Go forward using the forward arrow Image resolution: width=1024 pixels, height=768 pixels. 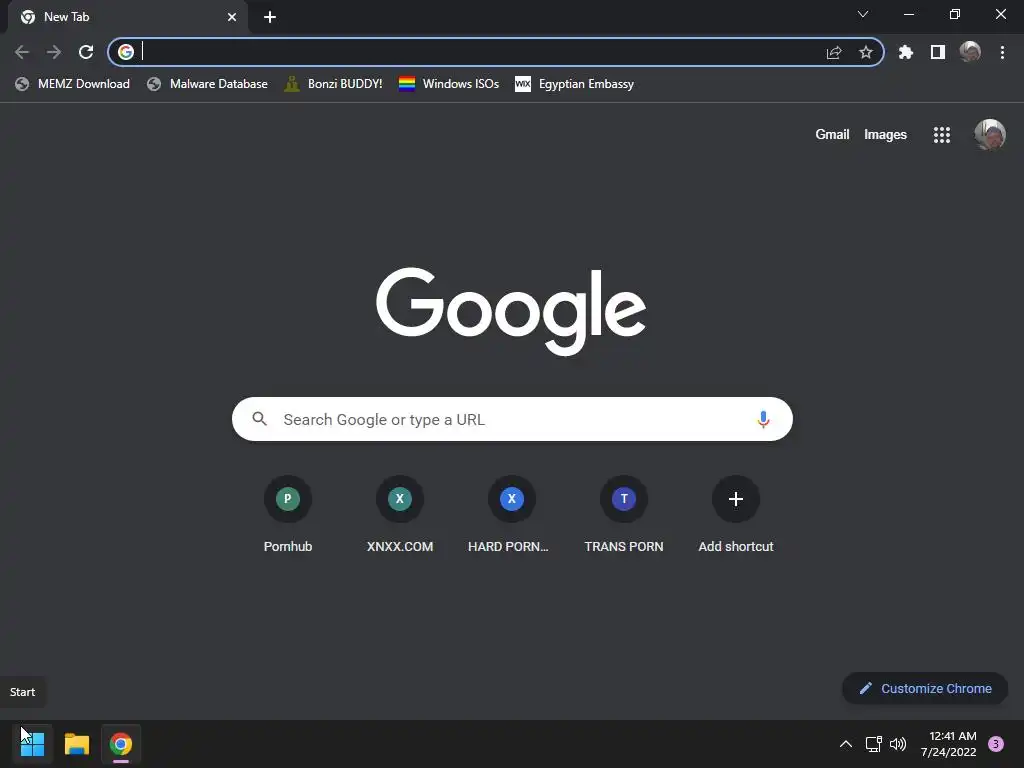coord(54,52)
